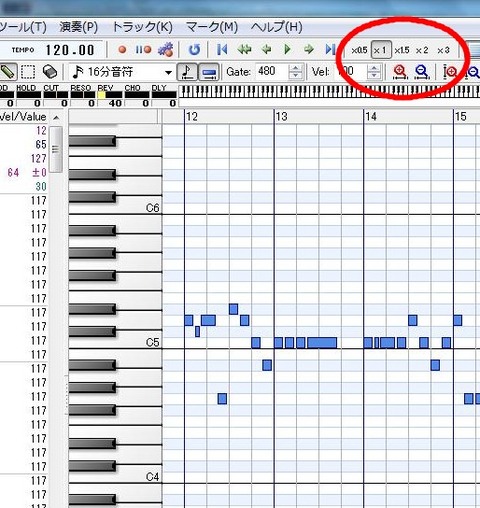Select the eraser tool
Image resolution: width=480 pixels, height=508 pixels.
pyautogui.click(x=50, y=72)
